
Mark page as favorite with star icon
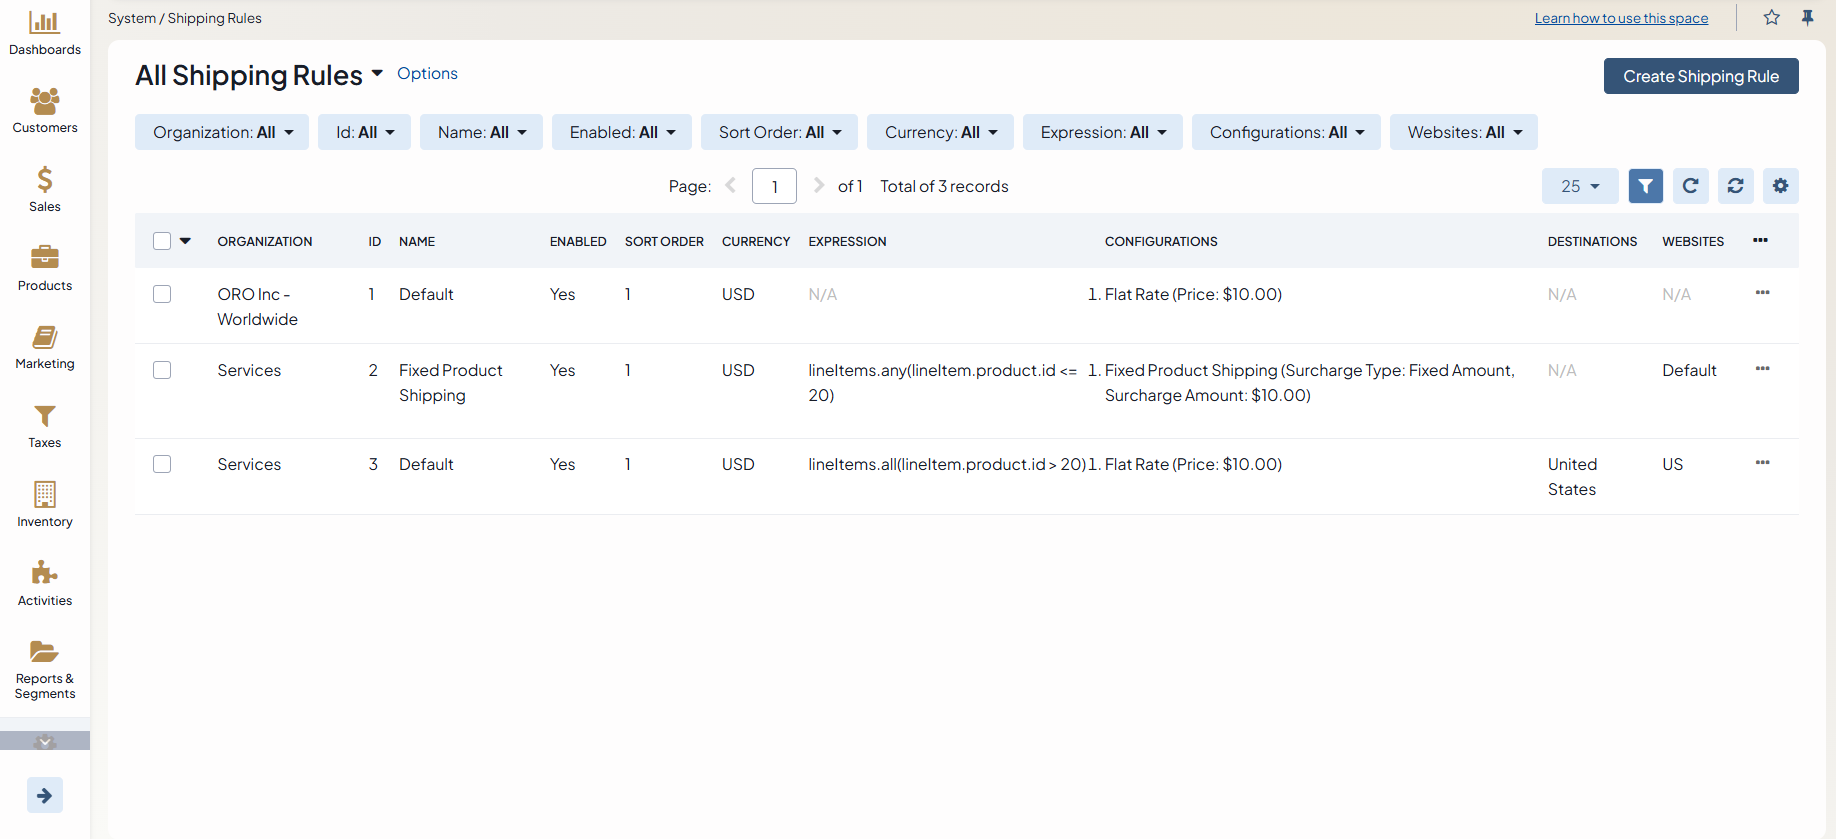click(1771, 18)
